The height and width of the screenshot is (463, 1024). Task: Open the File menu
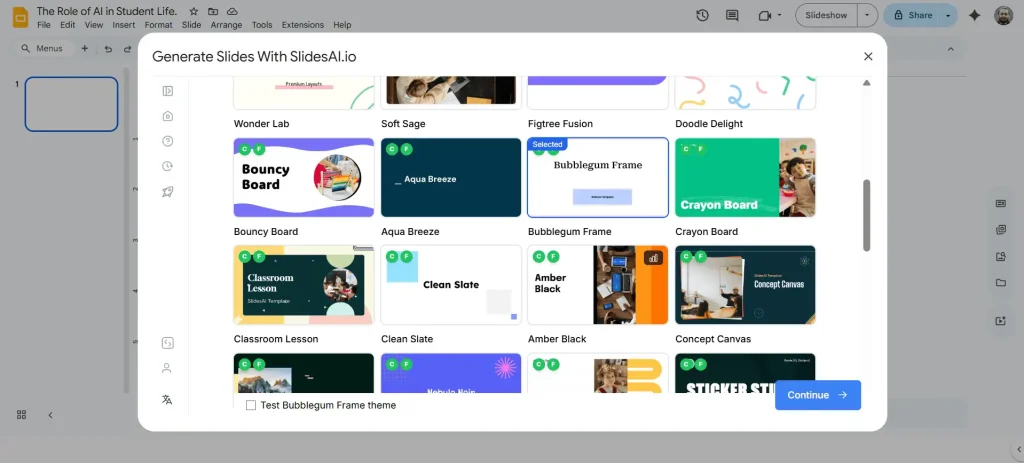click(44, 25)
